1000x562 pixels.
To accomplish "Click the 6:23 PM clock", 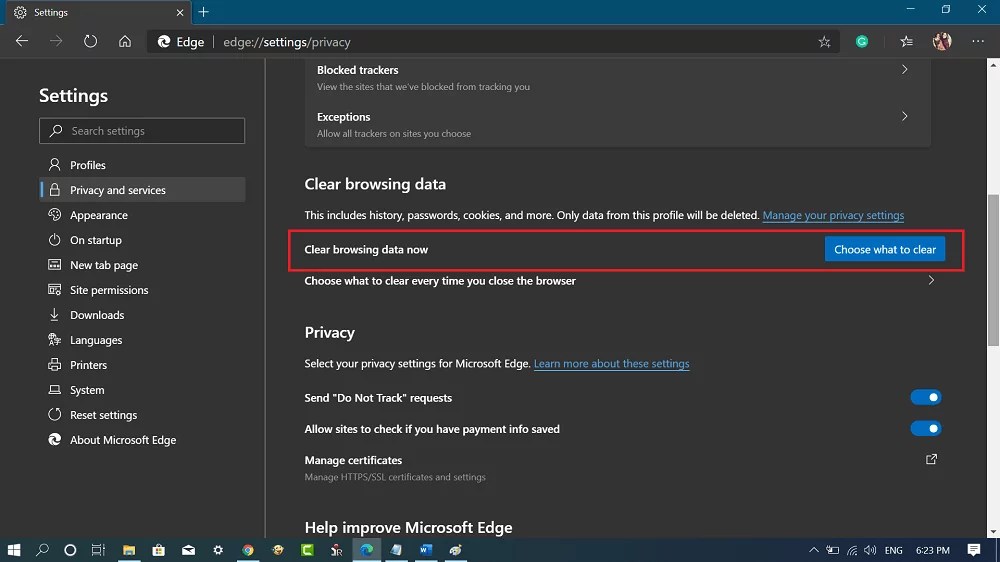I will point(932,550).
